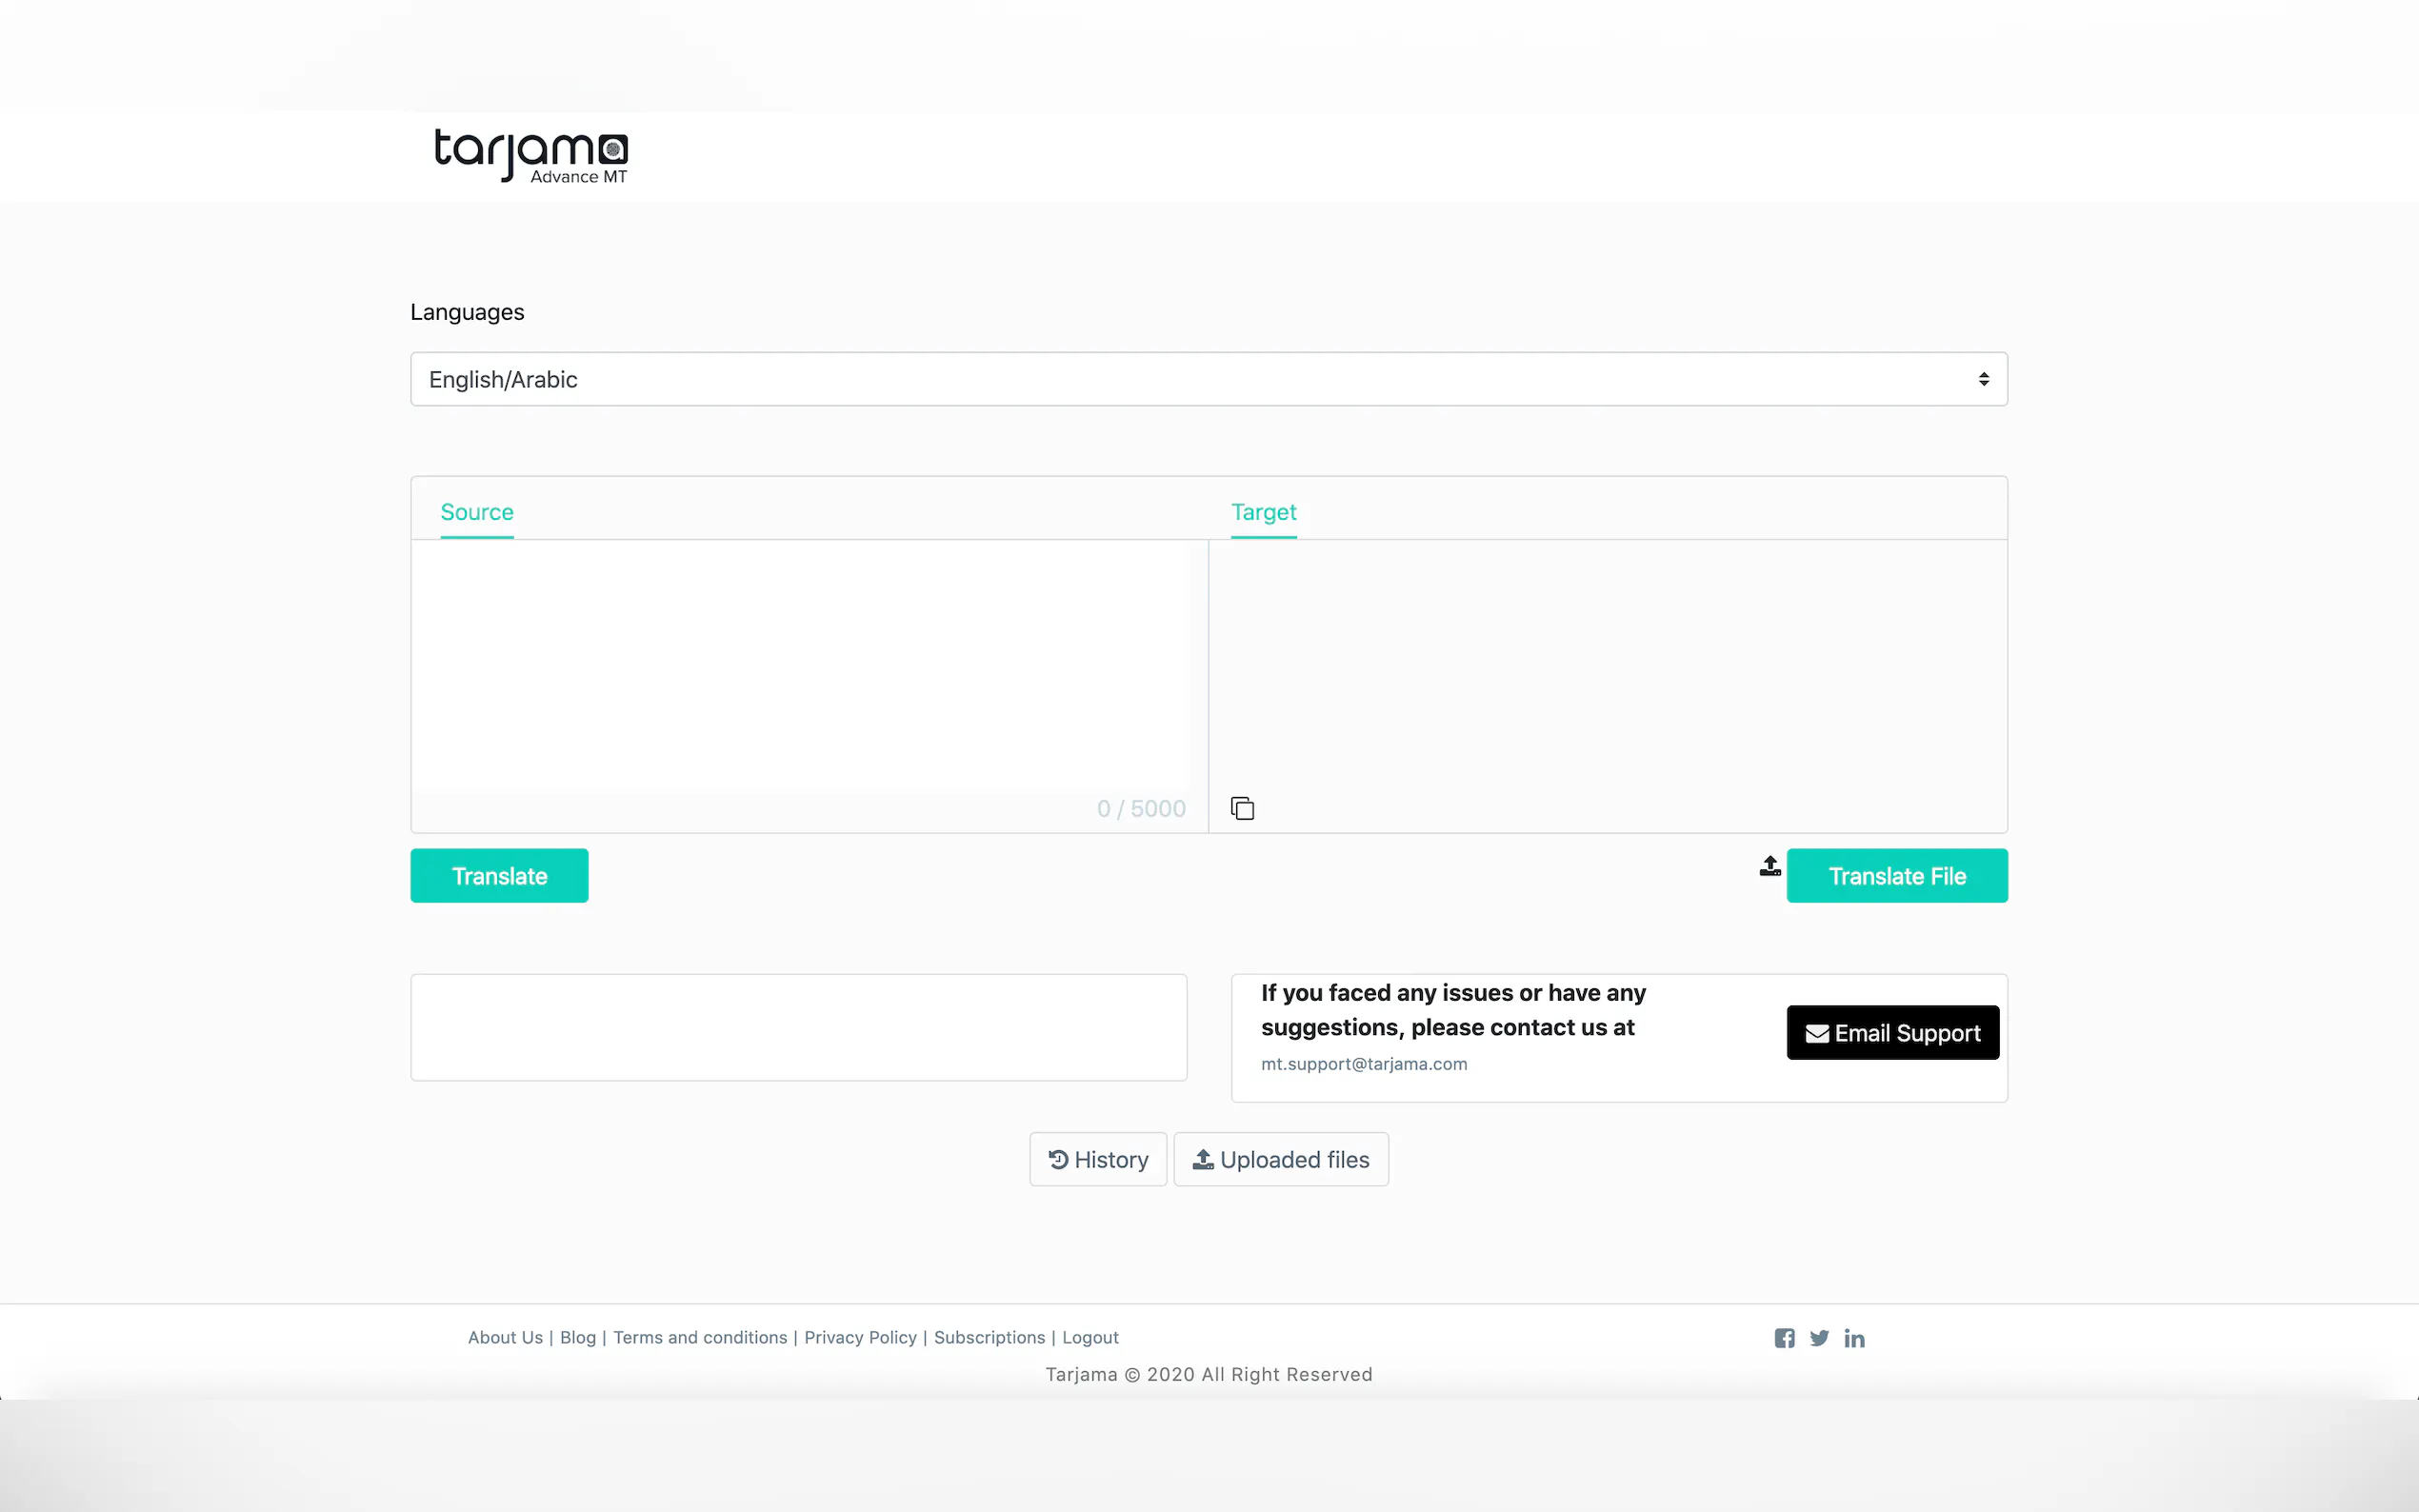This screenshot has width=2419, height=1512.
Task: Open the Terms and conditions link
Action: 700,1337
